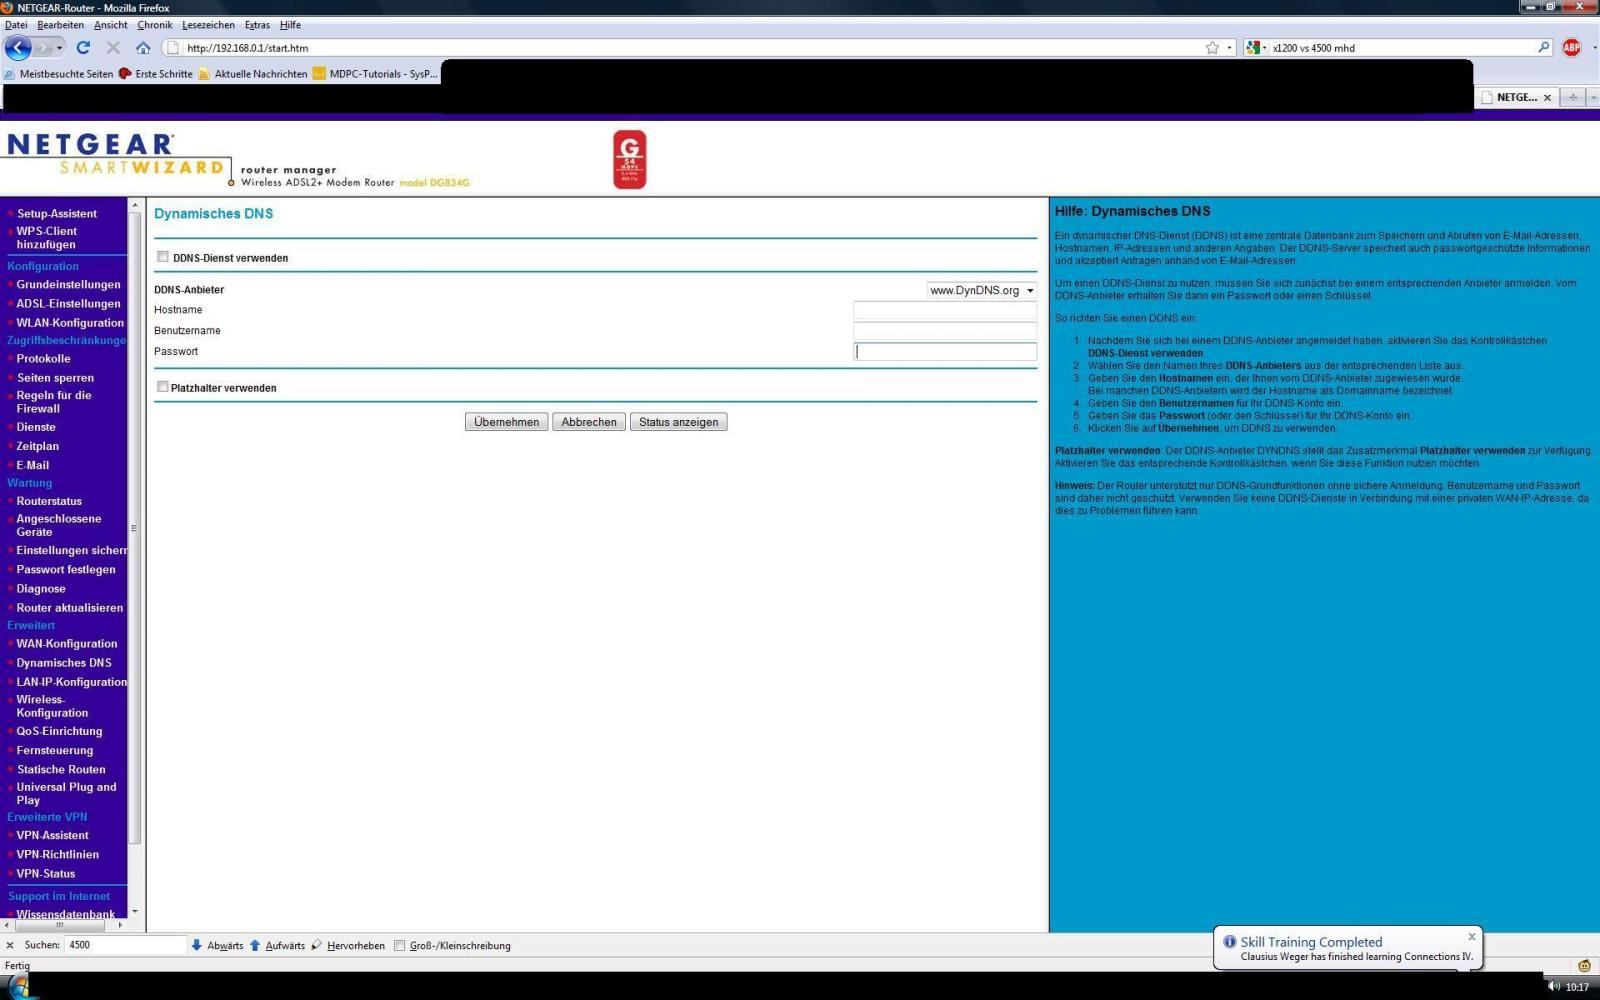Click the Benutzername input field
This screenshot has height=1000, width=1600.
(945, 331)
